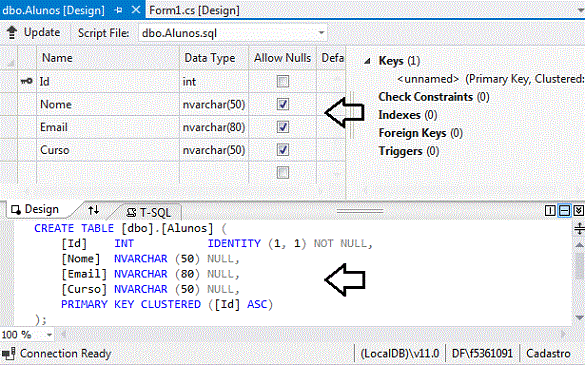The width and height of the screenshot is (585, 365).
Task: Click horizontal scroll right arrow in T-SQL pane
Action: (563, 334)
